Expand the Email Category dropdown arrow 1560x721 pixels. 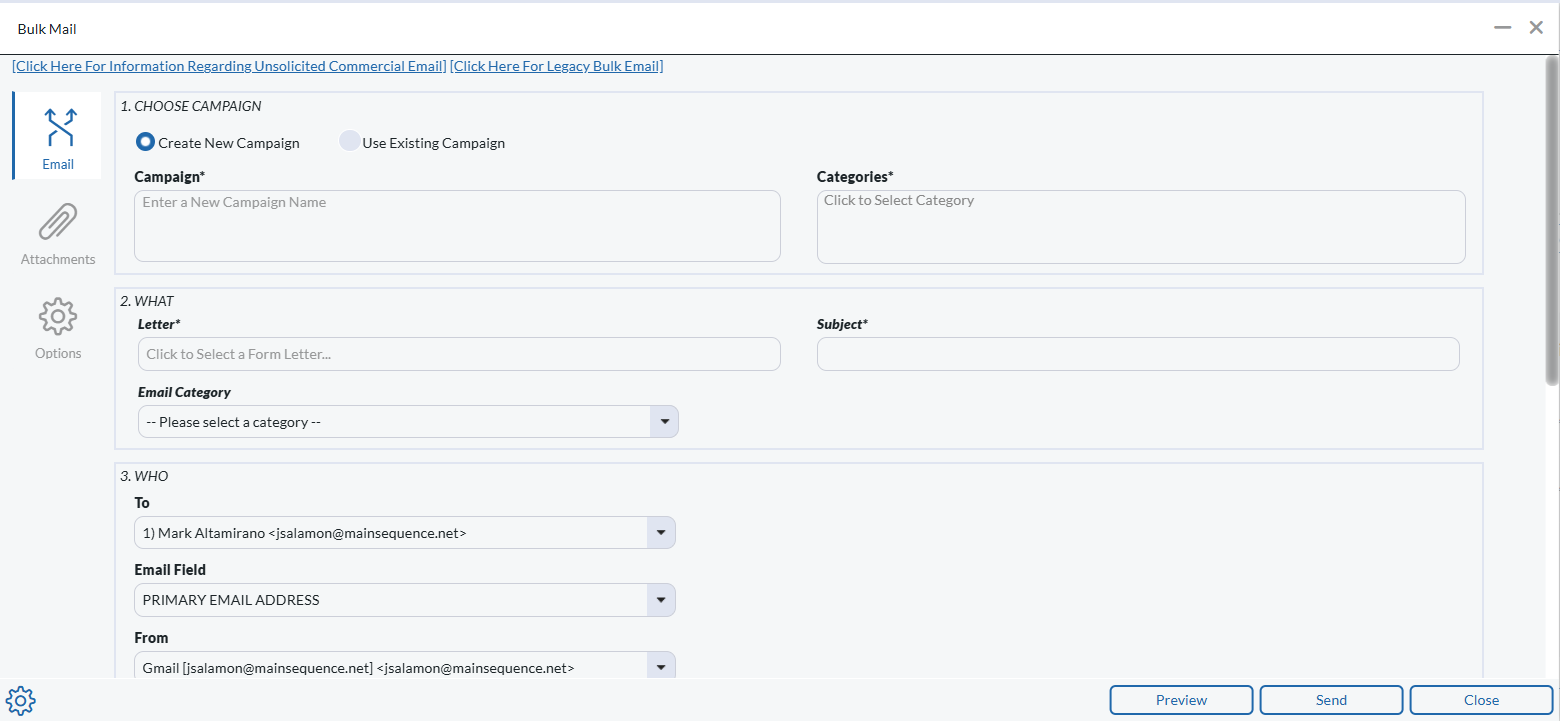[664, 422]
